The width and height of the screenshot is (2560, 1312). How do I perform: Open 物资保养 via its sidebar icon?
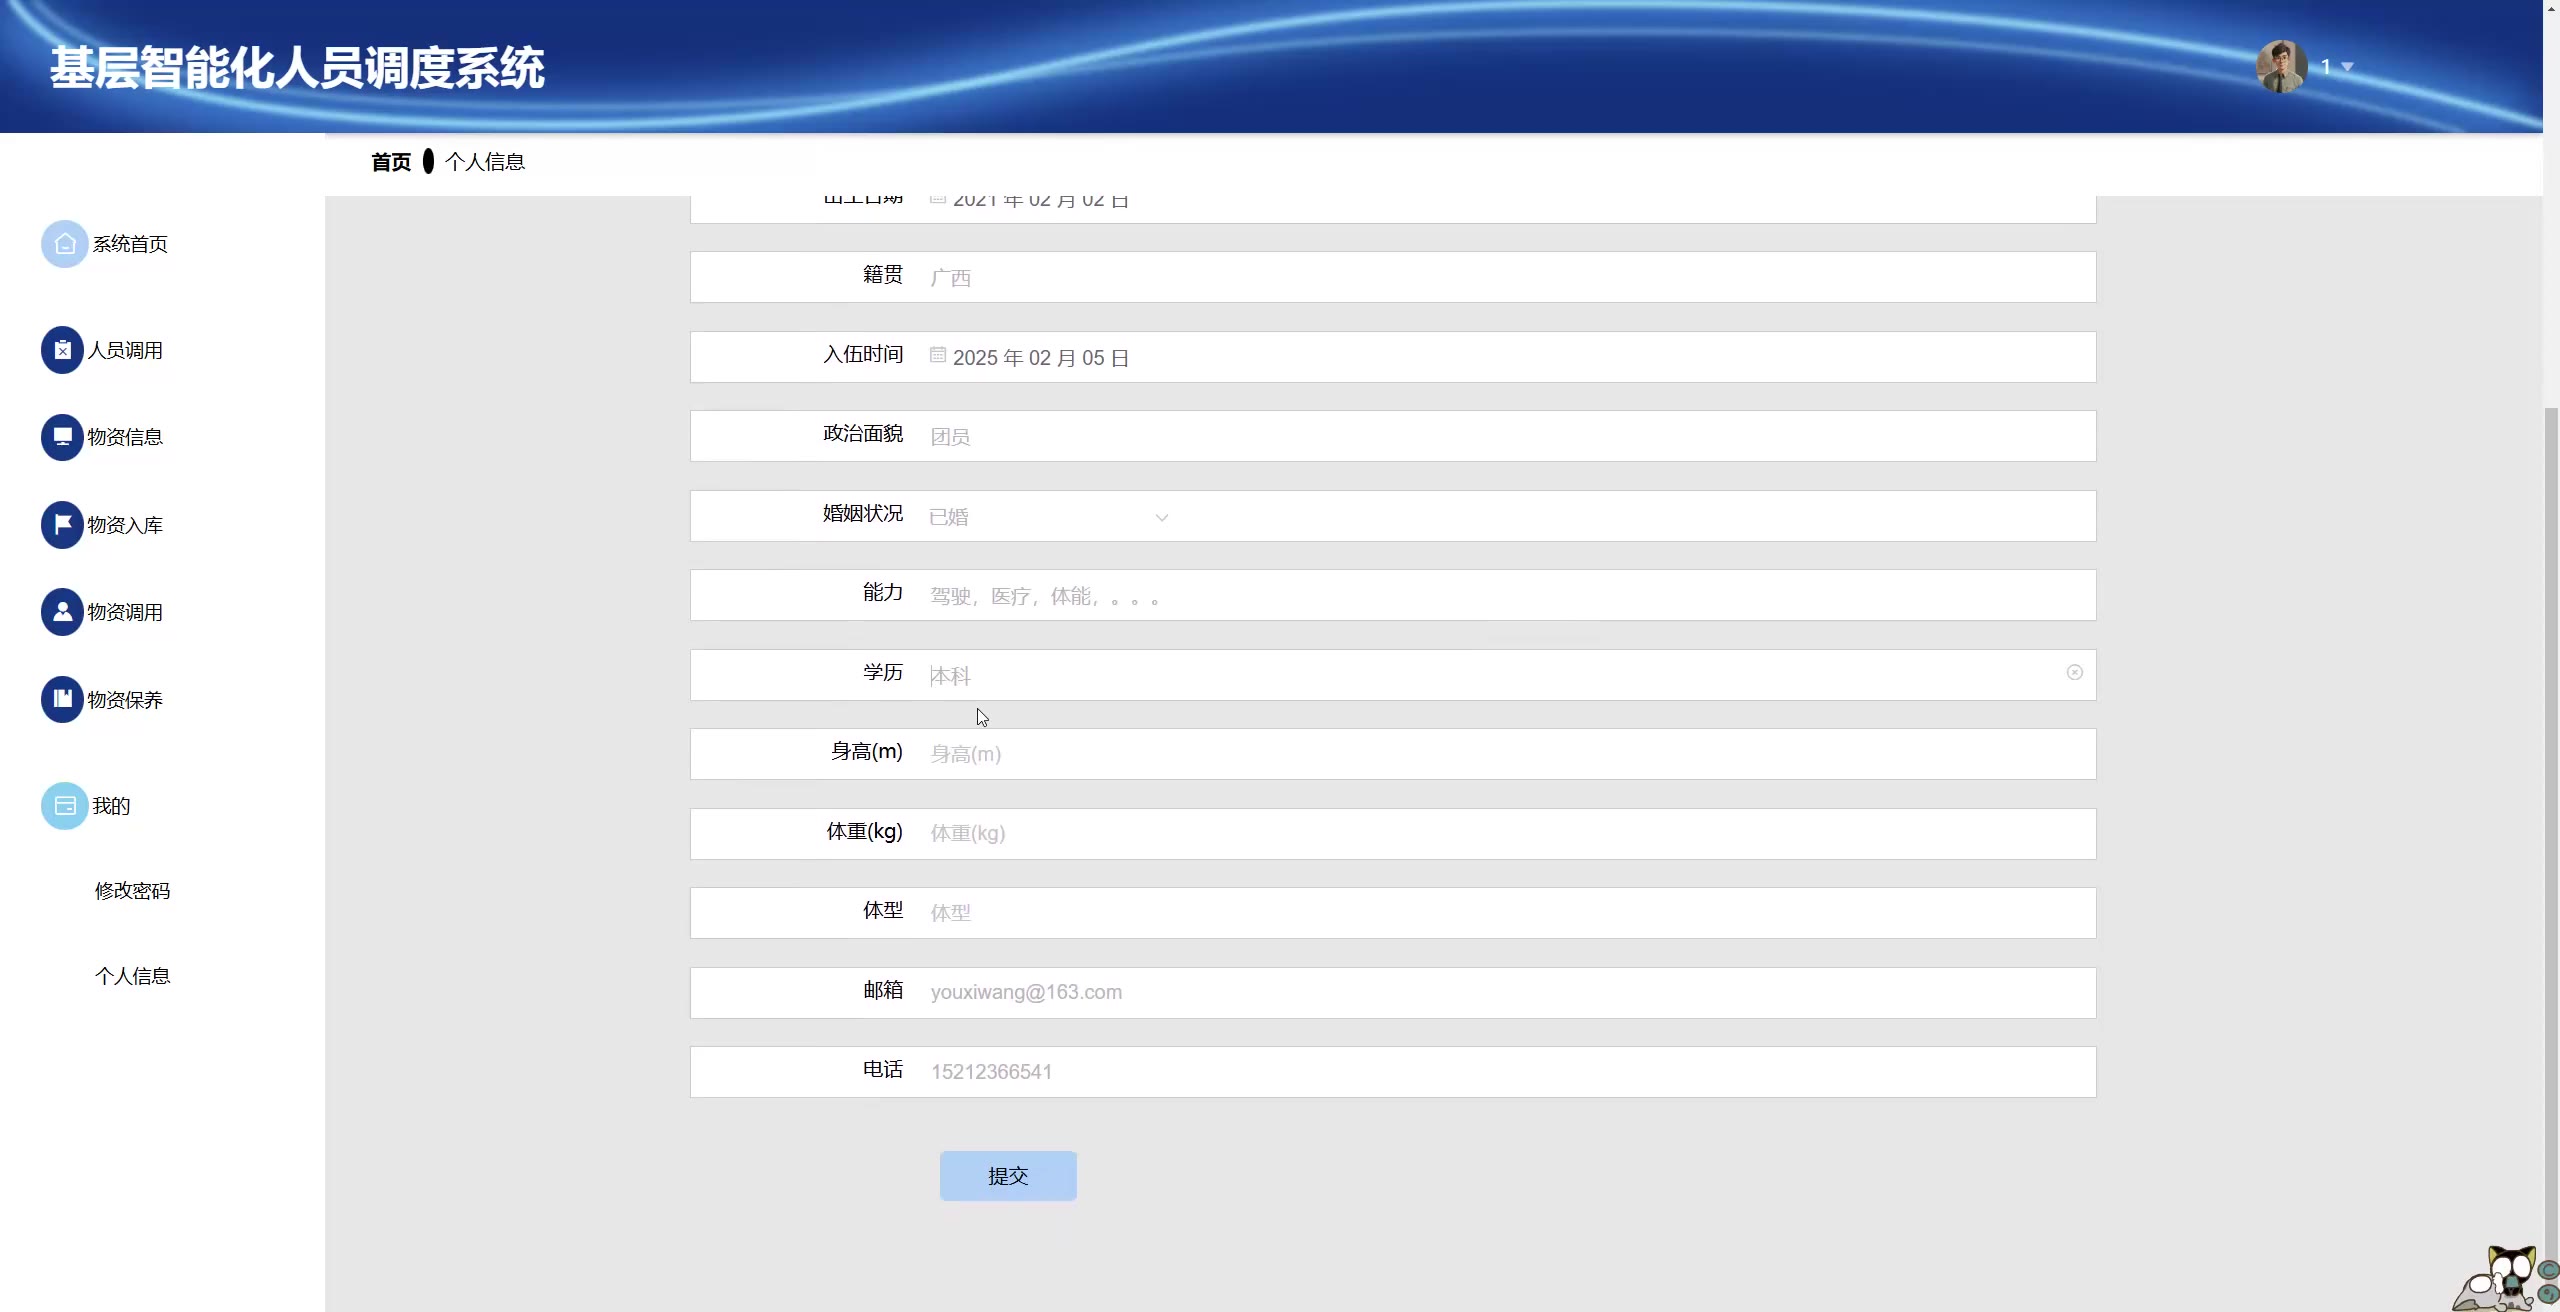click(x=62, y=699)
